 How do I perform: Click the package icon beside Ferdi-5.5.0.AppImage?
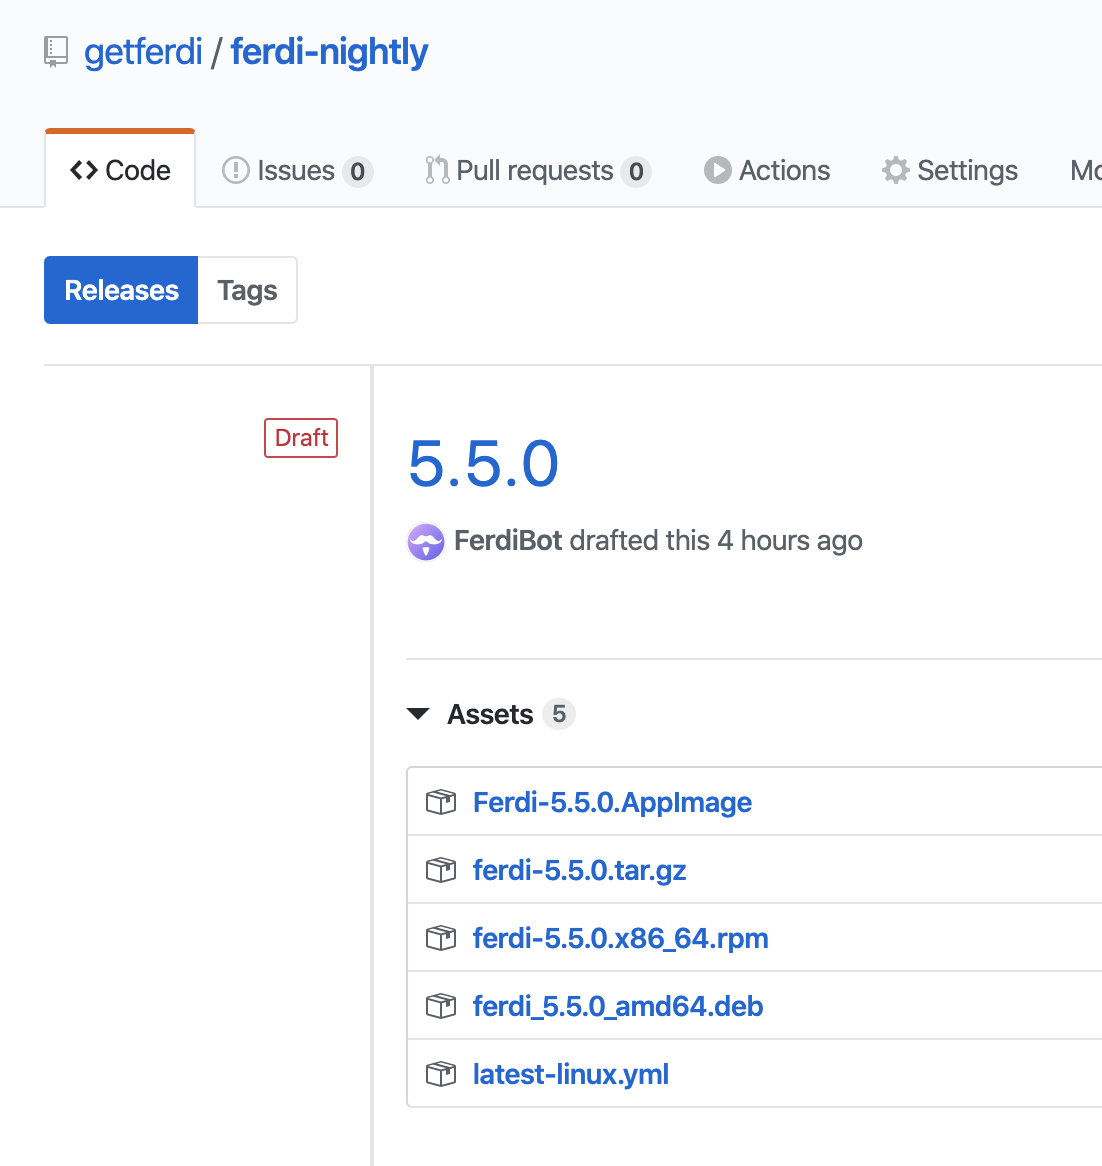coord(441,802)
